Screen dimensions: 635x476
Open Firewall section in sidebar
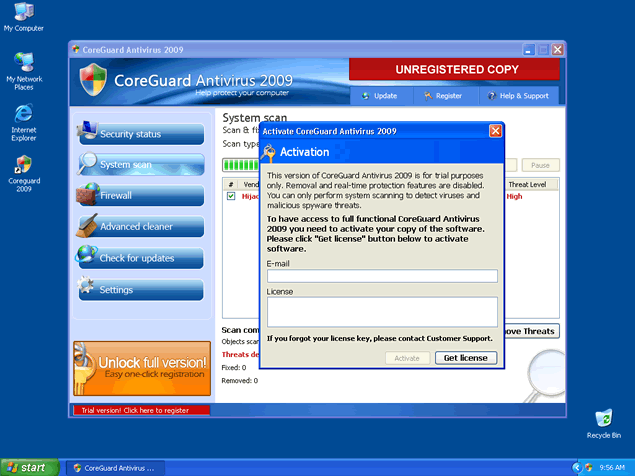(140, 196)
